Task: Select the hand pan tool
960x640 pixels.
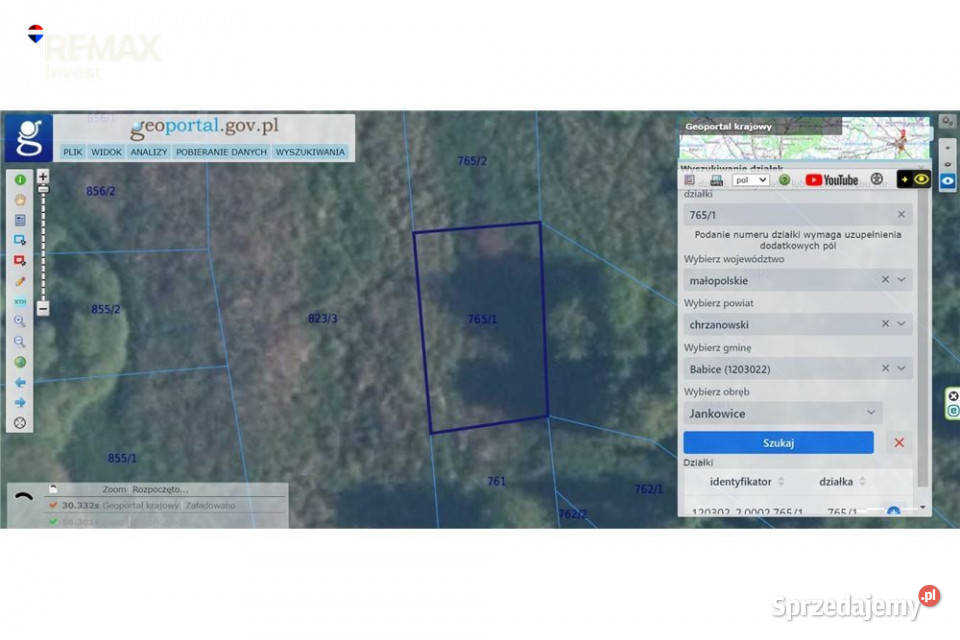Action: pyautogui.click(x=20, y=200)
